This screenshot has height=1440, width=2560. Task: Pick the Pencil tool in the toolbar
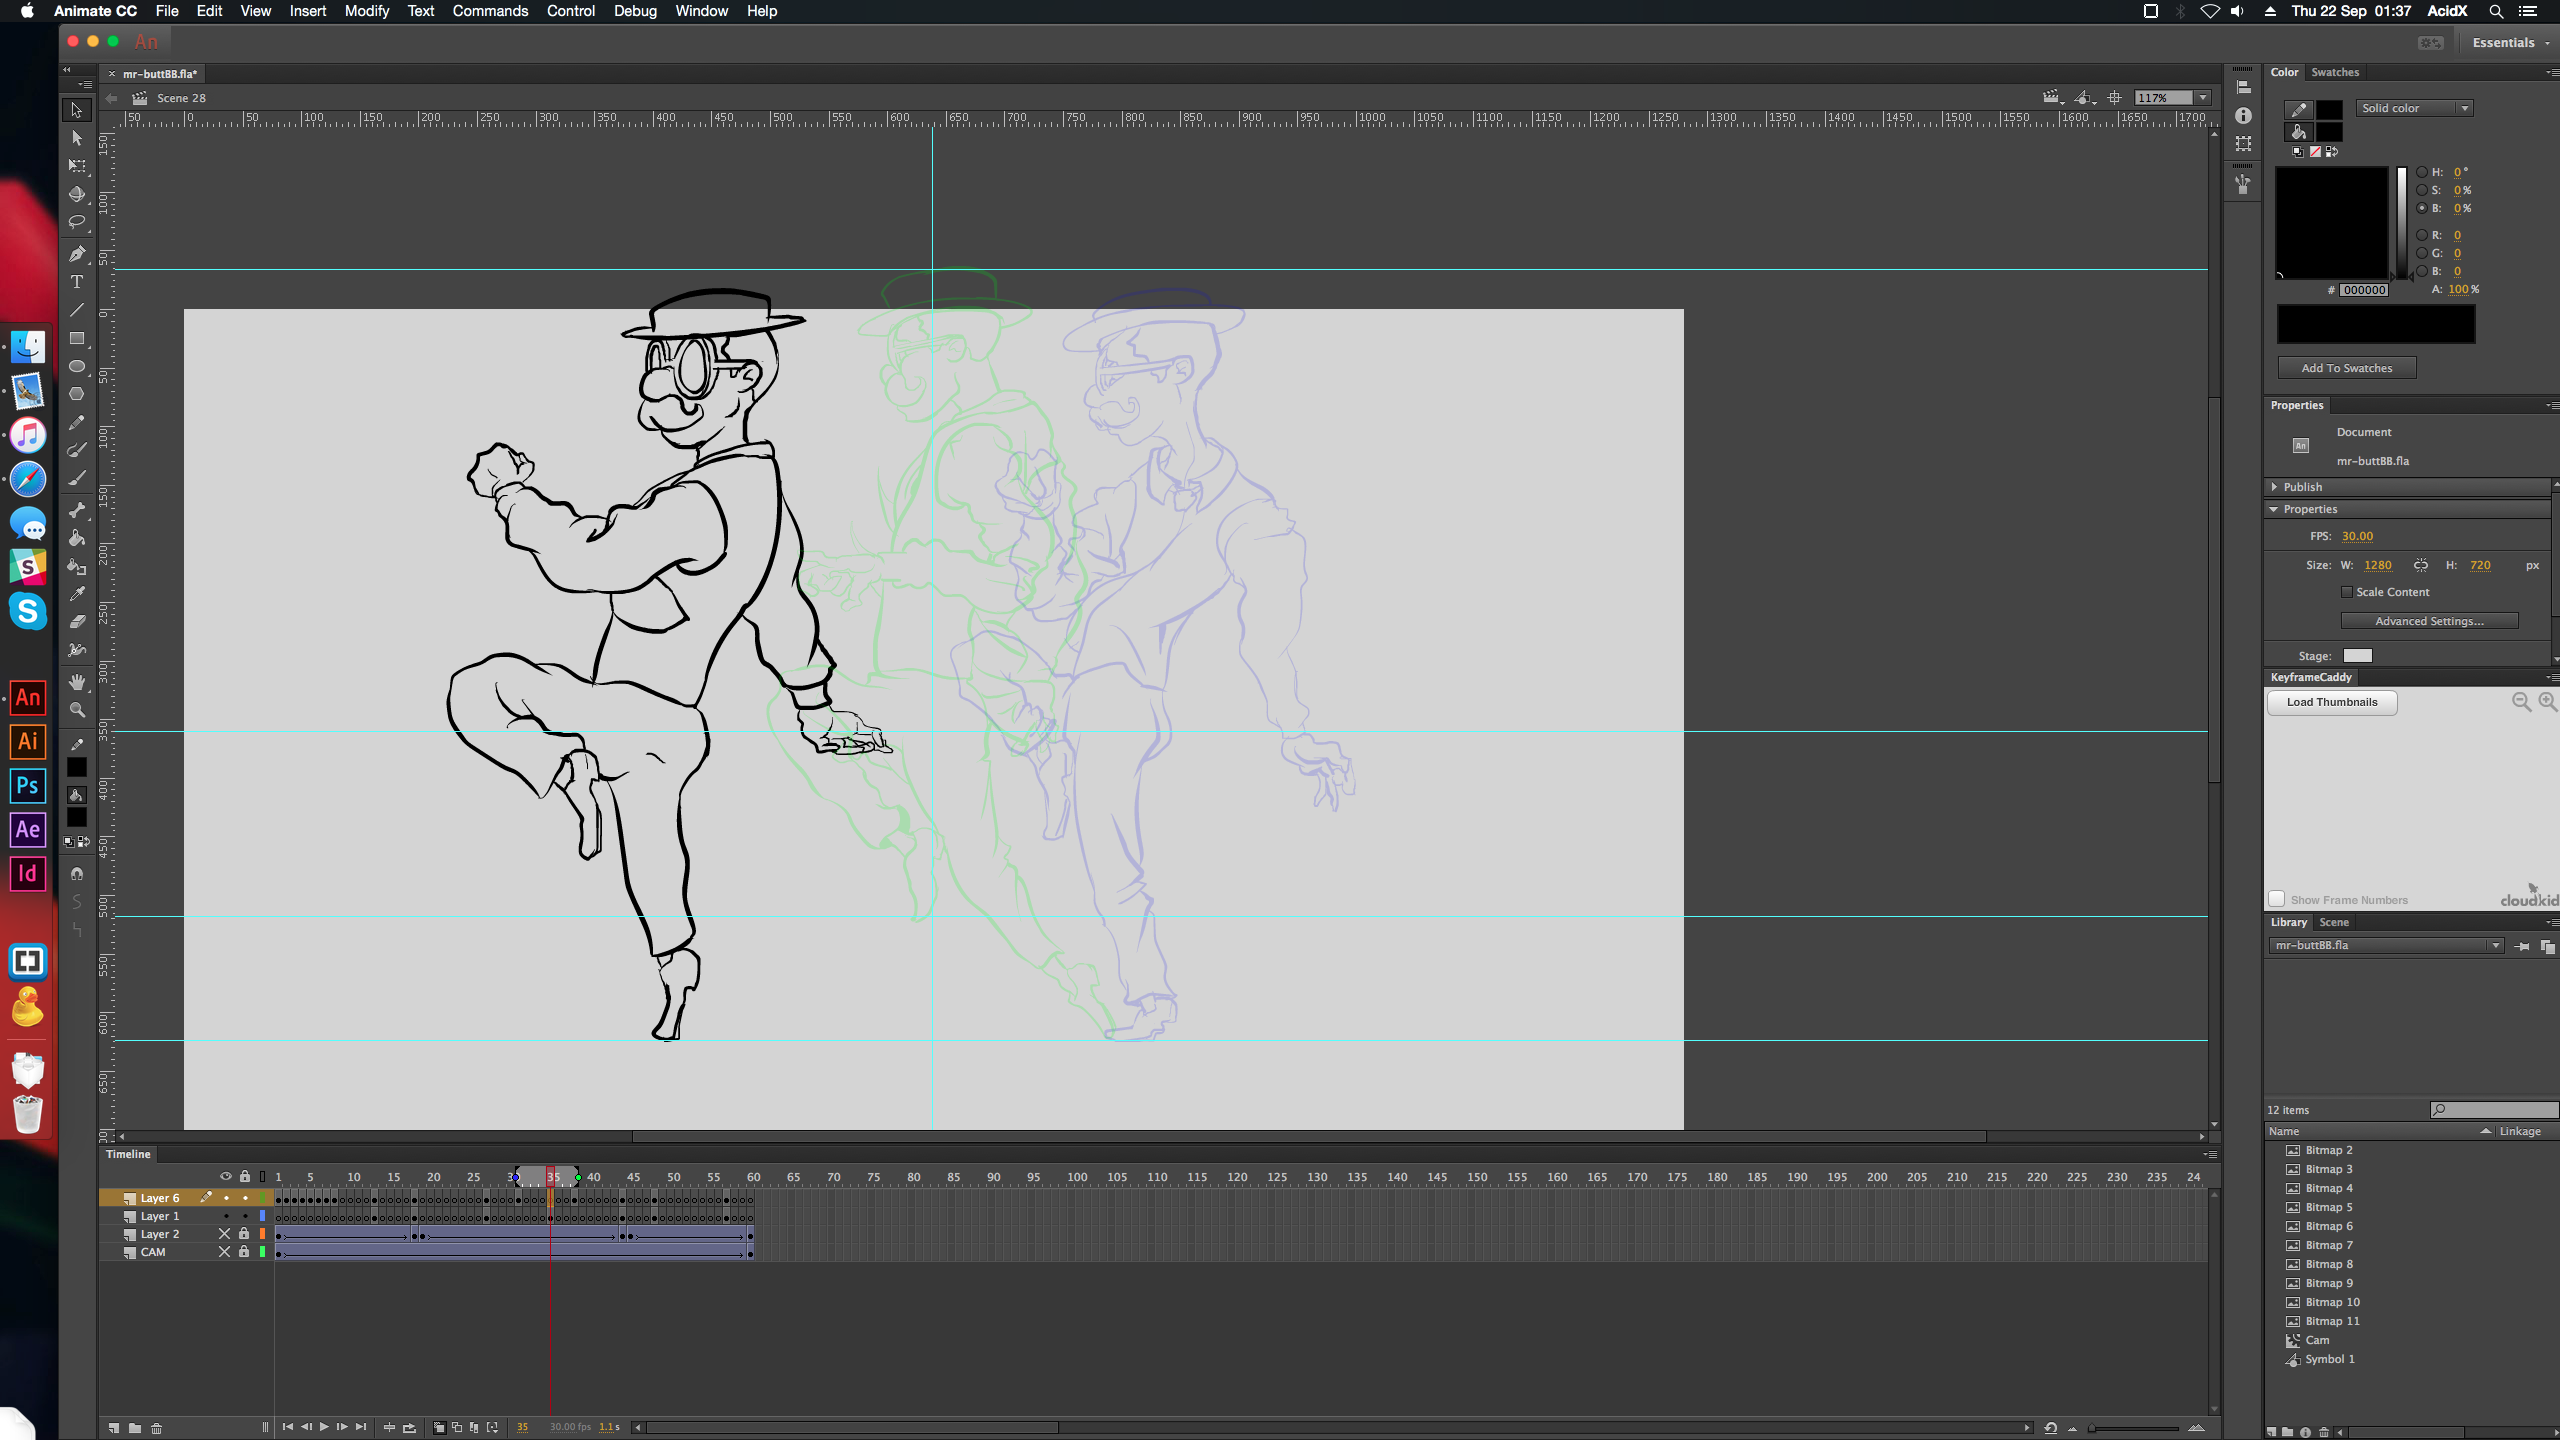[77, 422]
